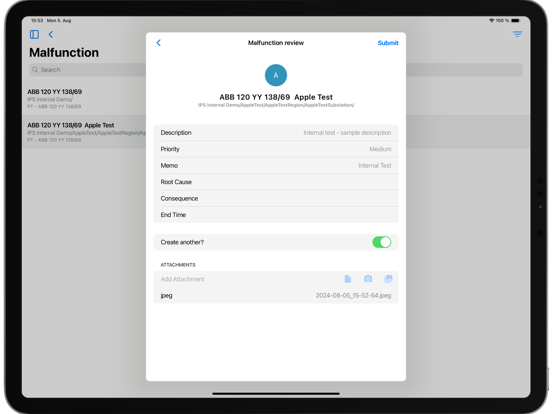This screenshot has width=552, height=414.
Task: Toggle the sidebar panel icon
Action: click(34, 34)
